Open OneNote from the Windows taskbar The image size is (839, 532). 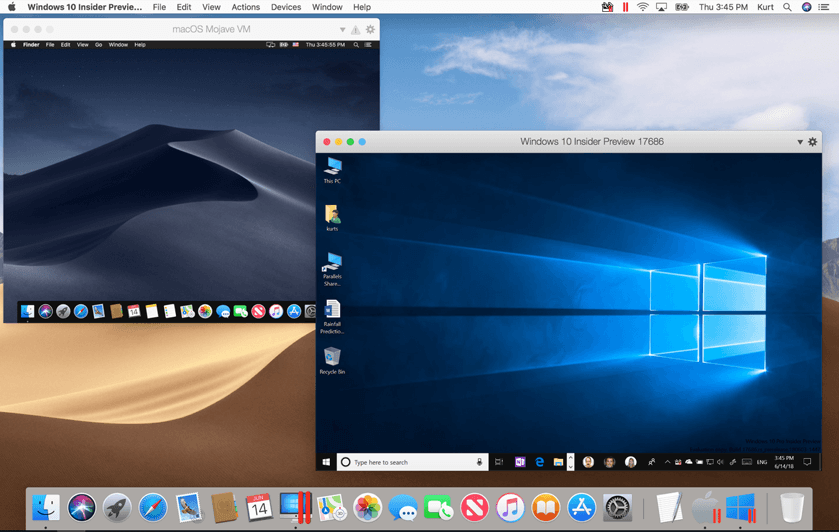click(x=520, y=462)
